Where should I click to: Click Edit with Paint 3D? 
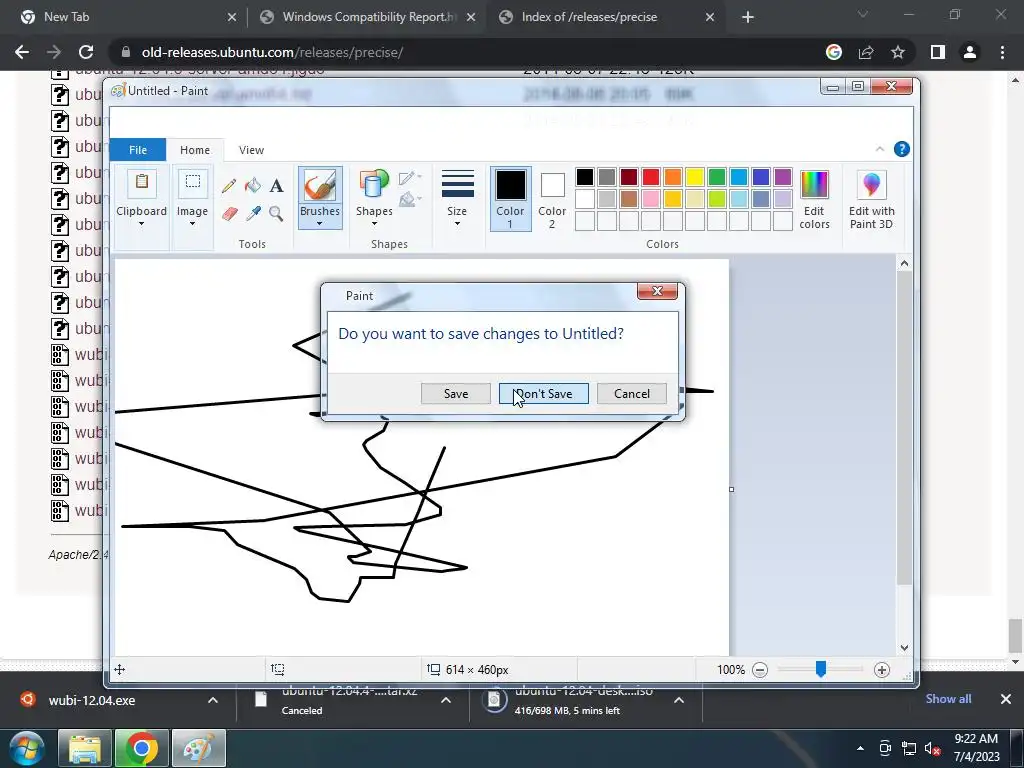click(x=871, y=199)
